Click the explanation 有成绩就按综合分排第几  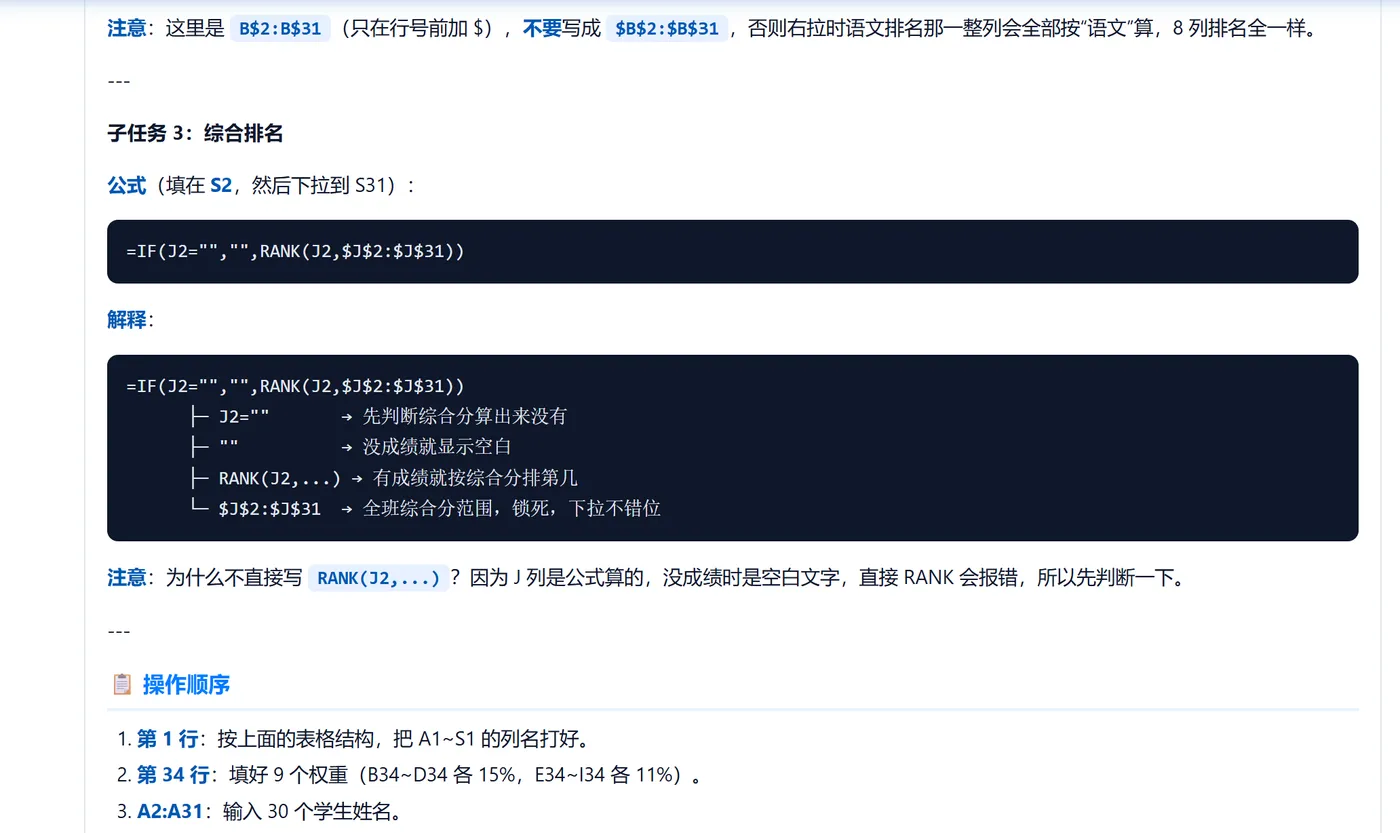[475, 478]
